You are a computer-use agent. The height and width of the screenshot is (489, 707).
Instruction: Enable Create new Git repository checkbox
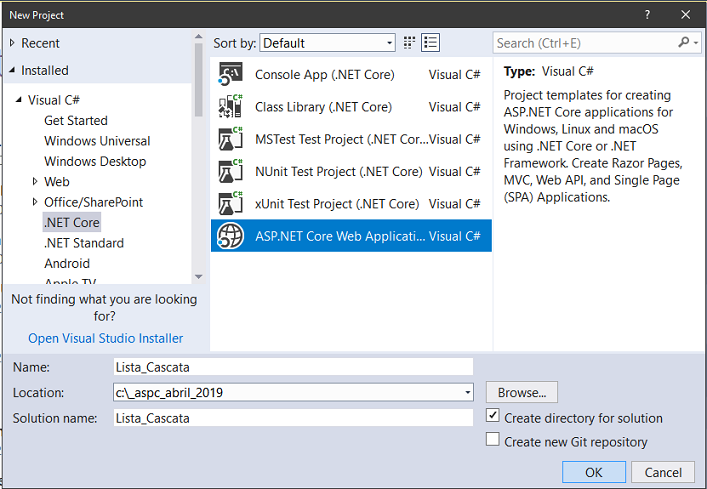click(x=493, y=439)
